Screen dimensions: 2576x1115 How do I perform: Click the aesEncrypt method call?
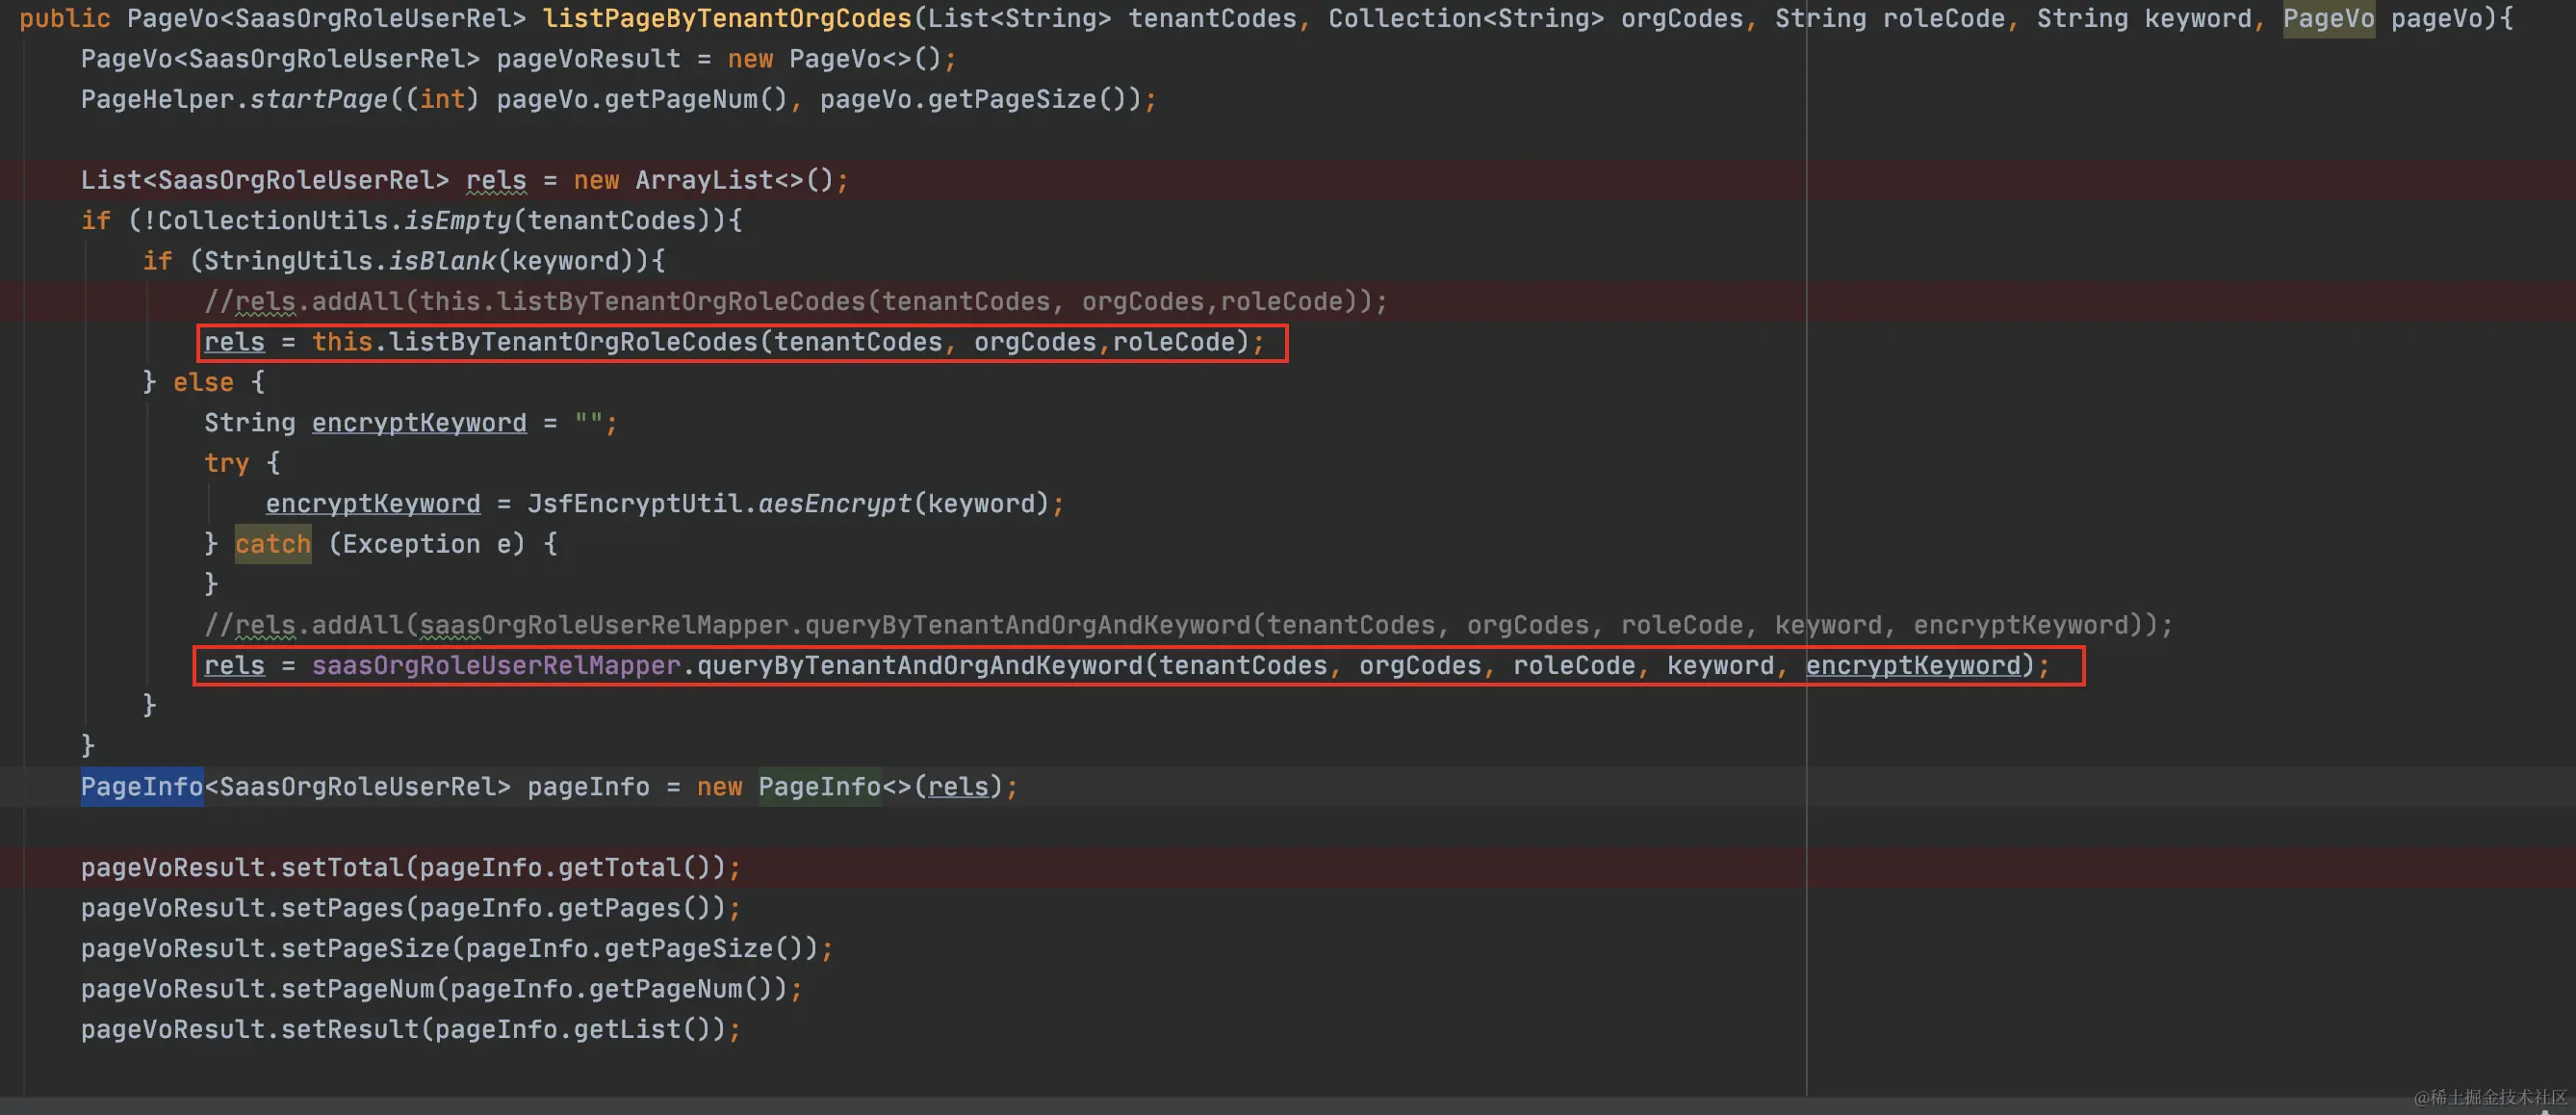(834, 504)
